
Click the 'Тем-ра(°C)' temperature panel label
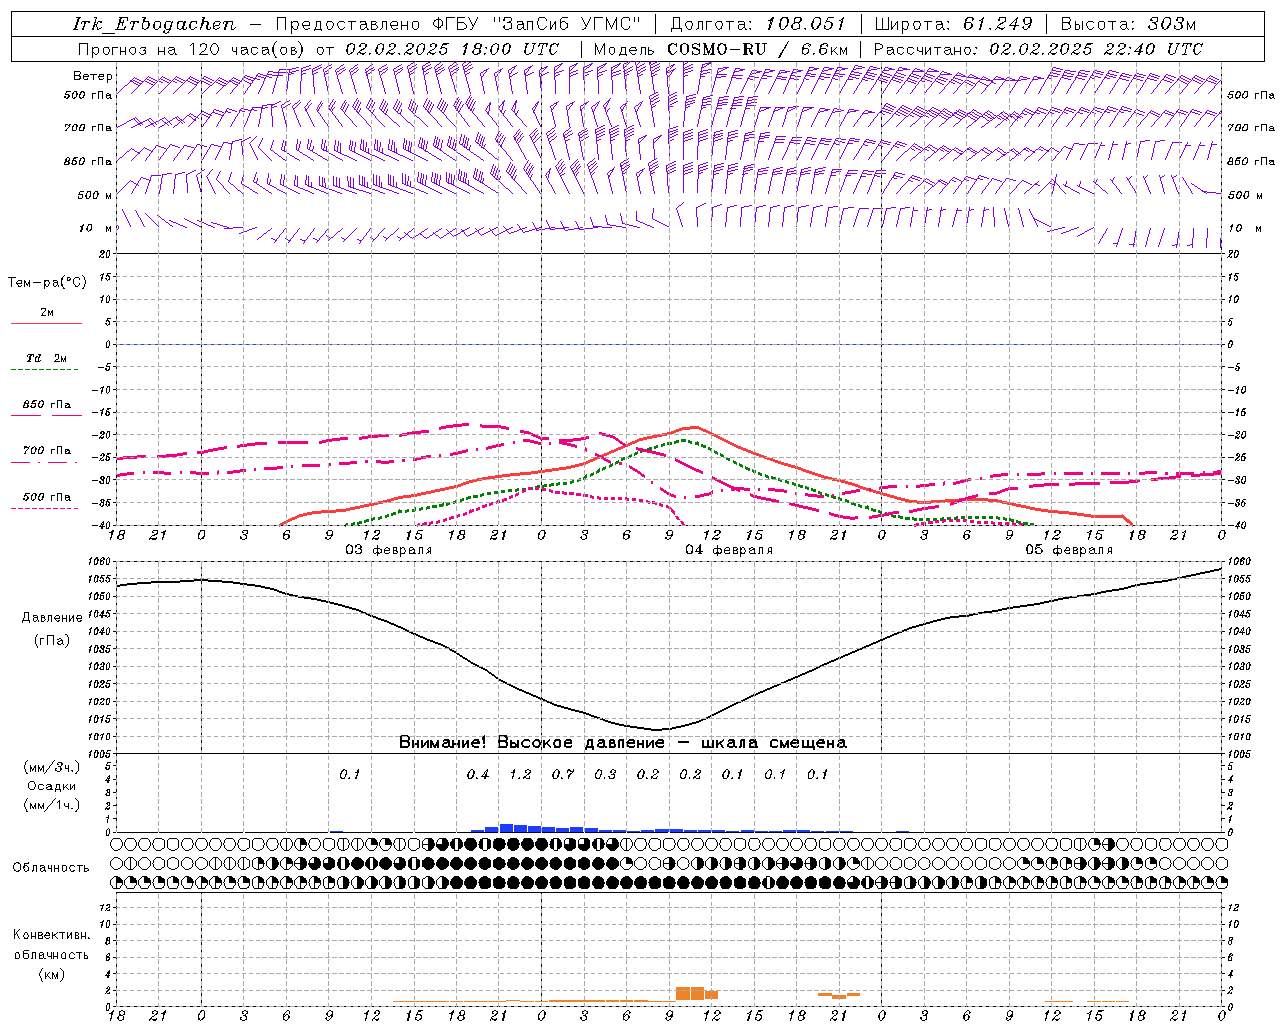[47, 283]
